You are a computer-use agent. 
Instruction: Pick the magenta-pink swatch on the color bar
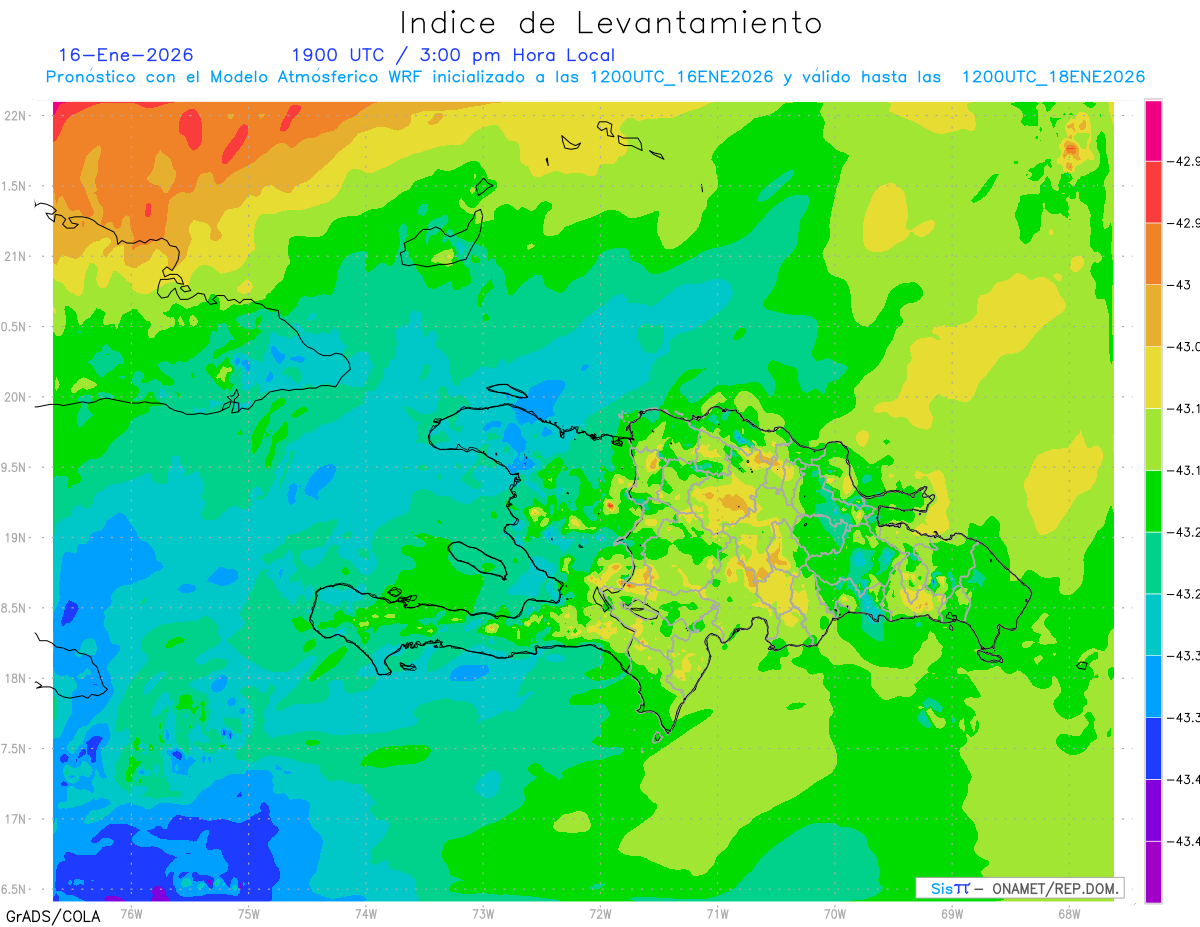click(x=1153, y=130)
